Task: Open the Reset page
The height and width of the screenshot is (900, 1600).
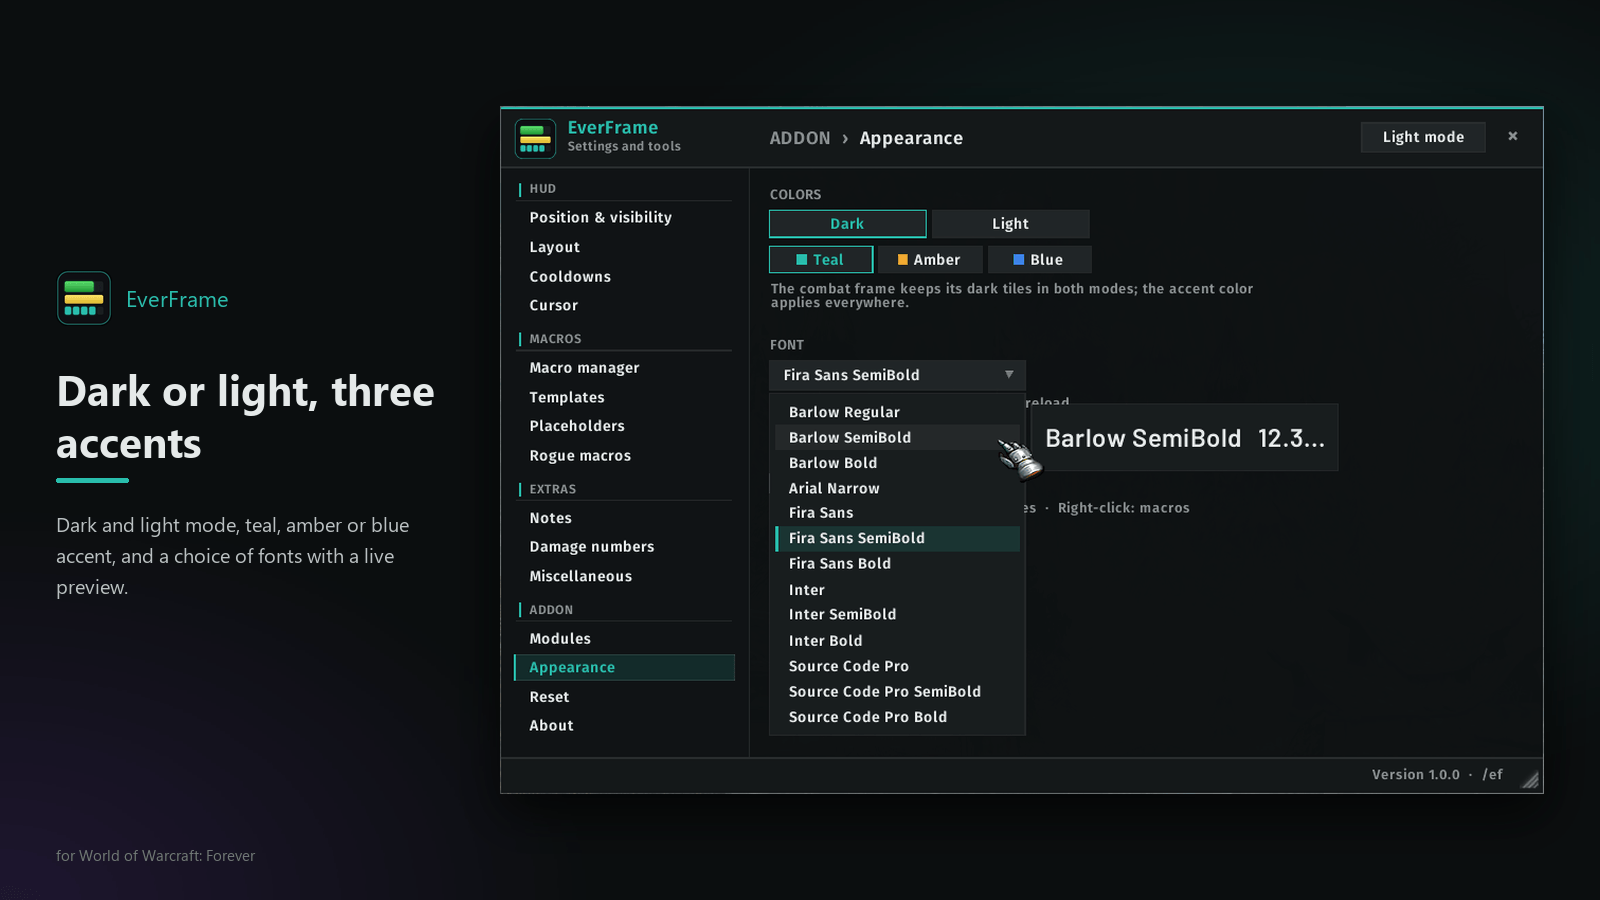Action: (x=624, y=697)
